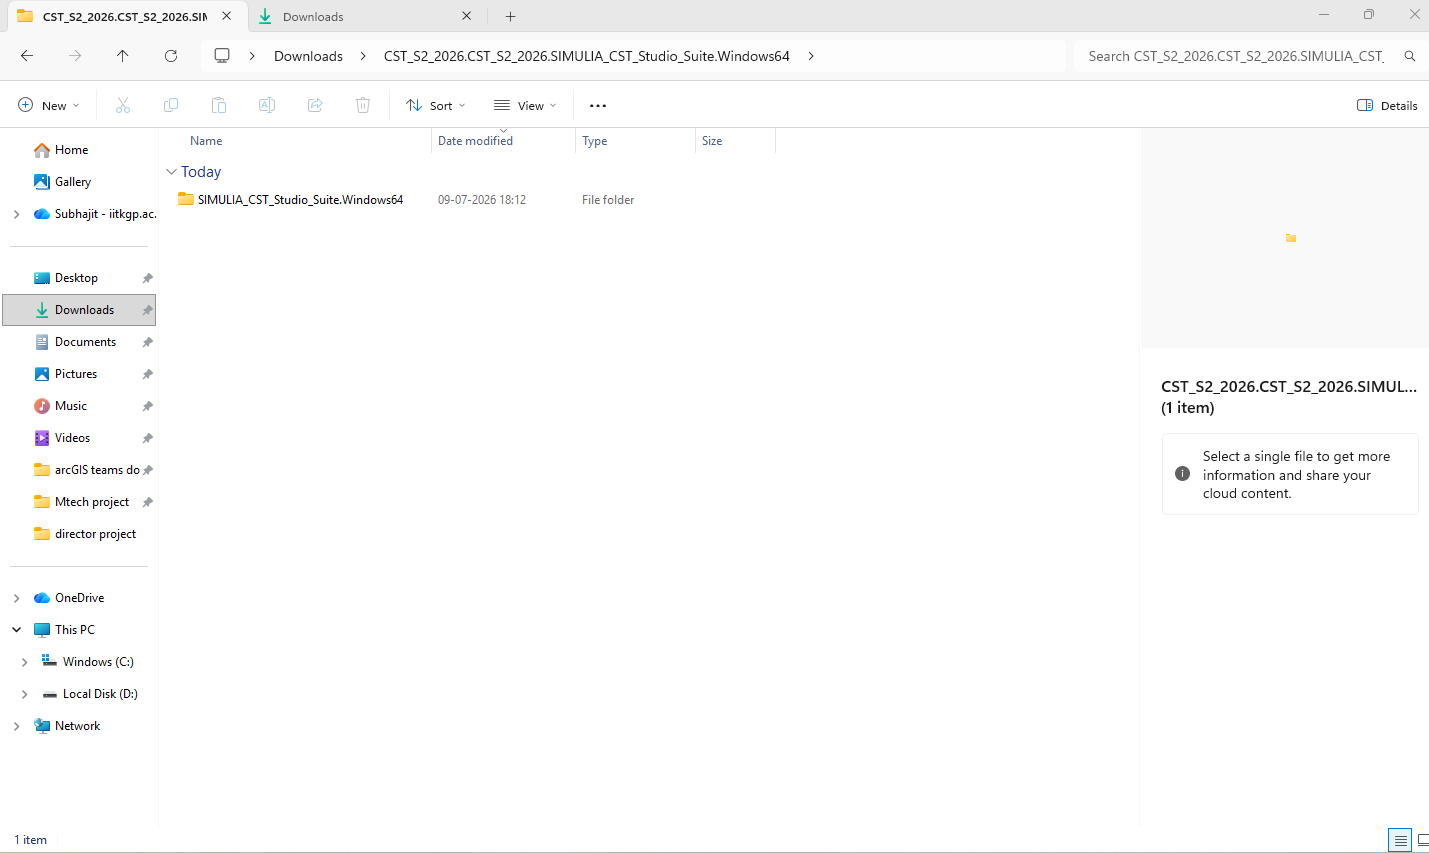Click the Rename icon in toolbar
1429x853 pixels.
coord(267,105)
